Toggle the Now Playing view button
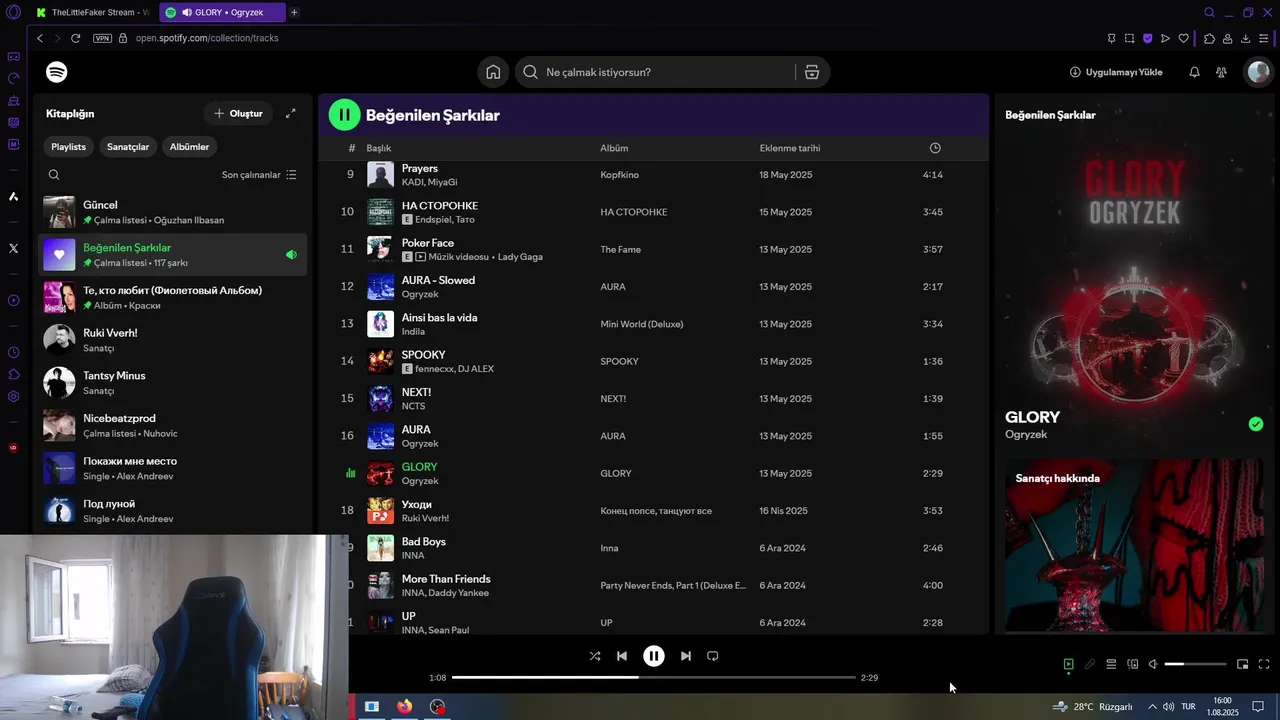Screen dimensions: 1280x720 point(1068,664)
